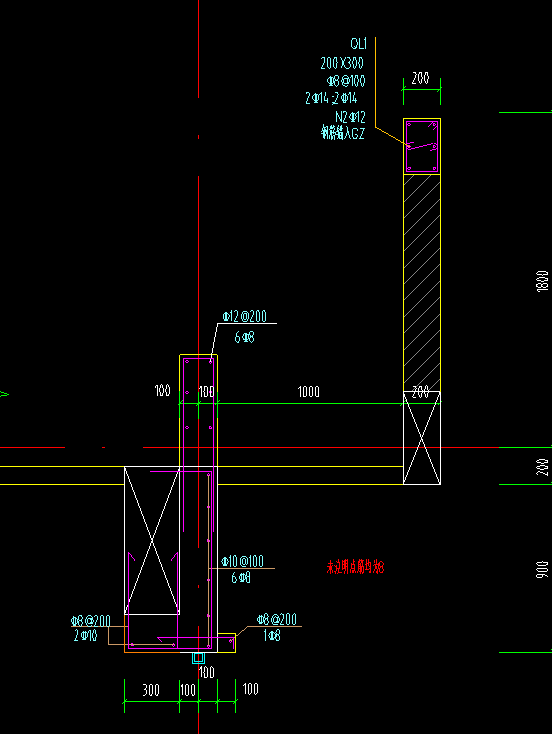Select the magenta stirrup in QL1 section
The width and height of the screenshot is (552, 734).
[x=422, y=147]
